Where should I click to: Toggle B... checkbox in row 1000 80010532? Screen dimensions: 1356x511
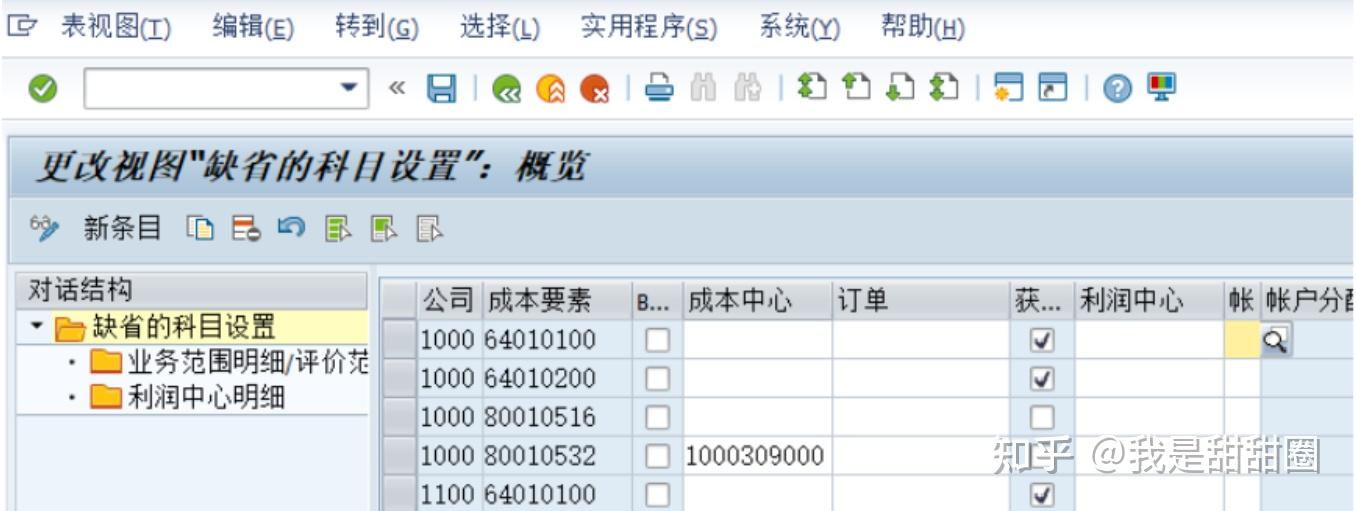(x=657, y=456)
